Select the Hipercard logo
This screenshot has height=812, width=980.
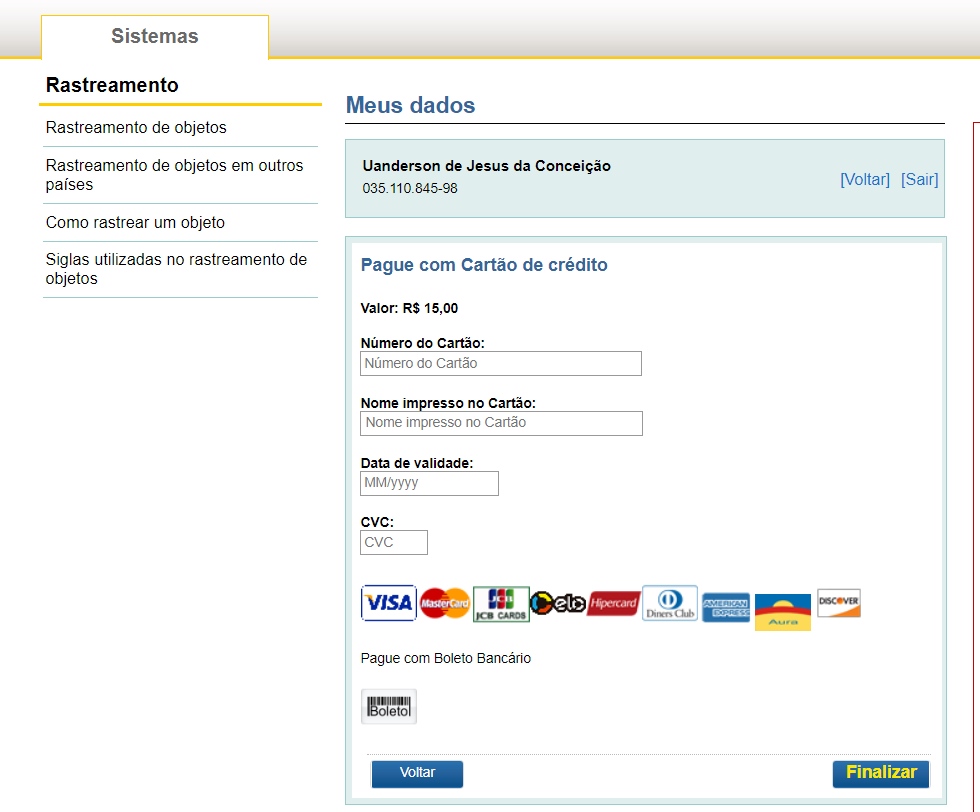(x=613, y=603)
